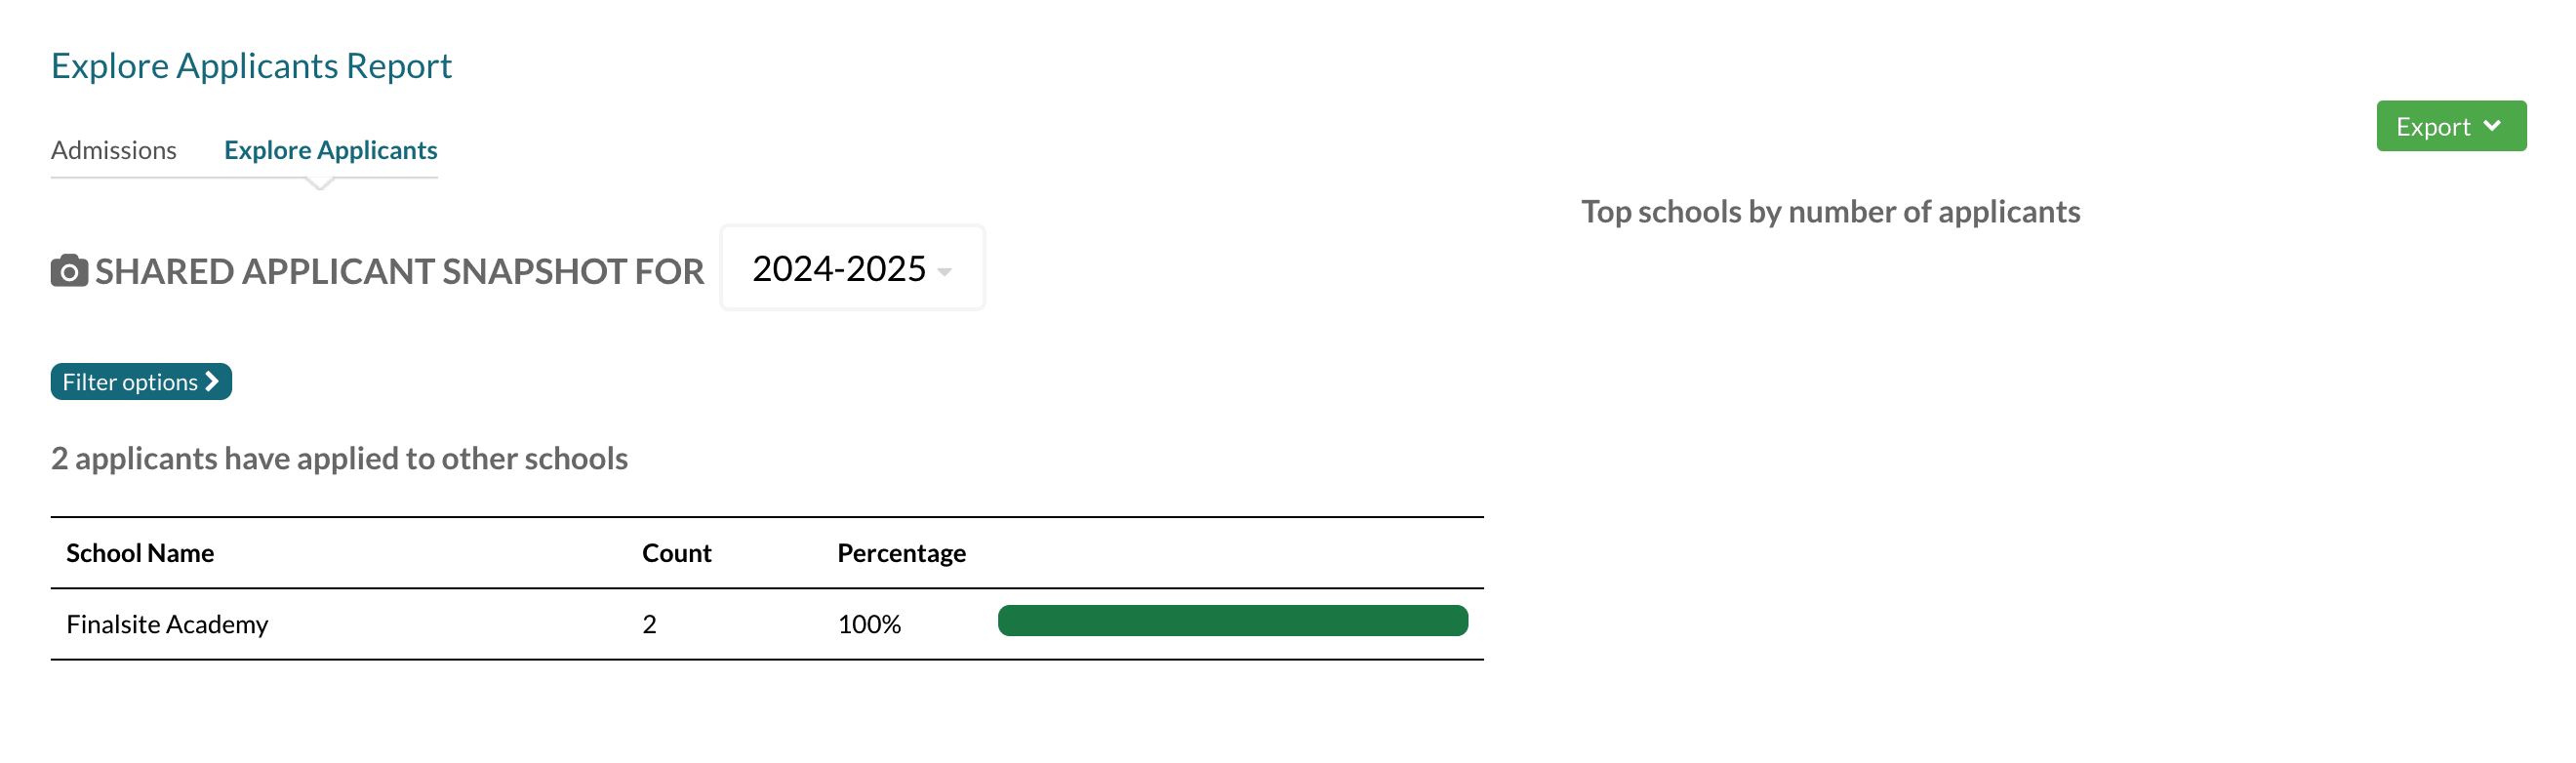
Task: Click the green percentage bar
Action: pos(1232,621)
